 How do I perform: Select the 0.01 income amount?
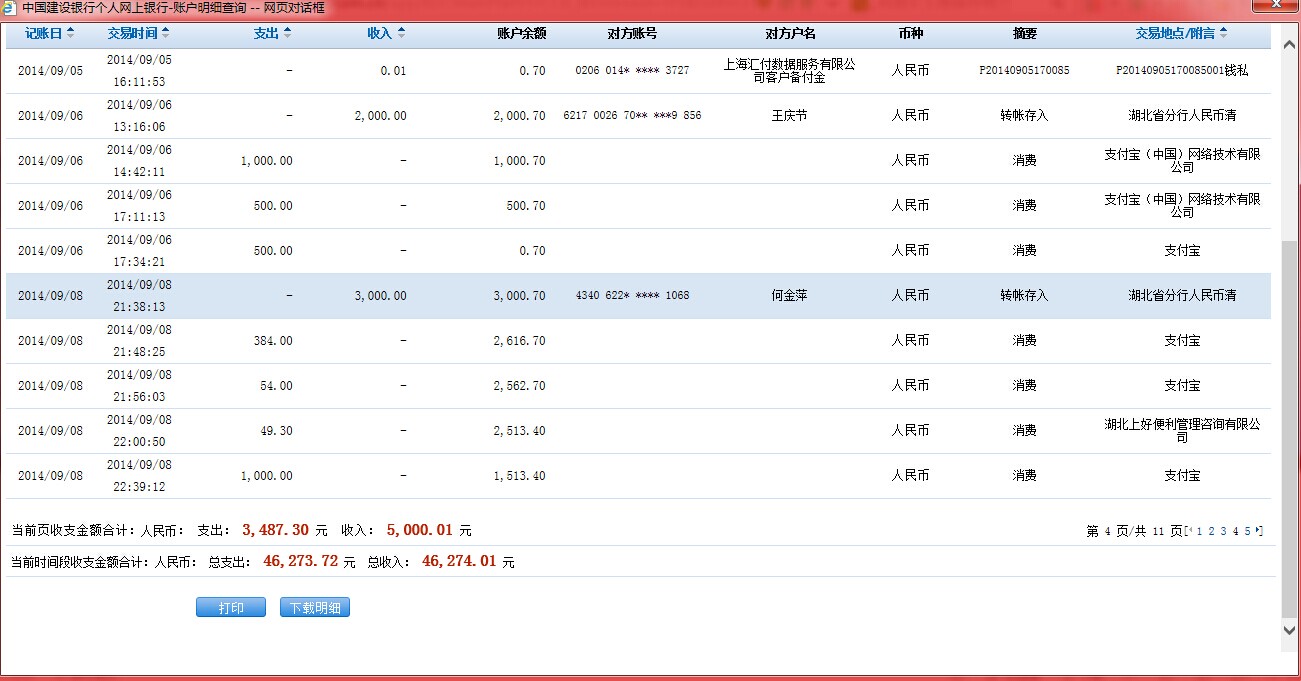(393, 71)
